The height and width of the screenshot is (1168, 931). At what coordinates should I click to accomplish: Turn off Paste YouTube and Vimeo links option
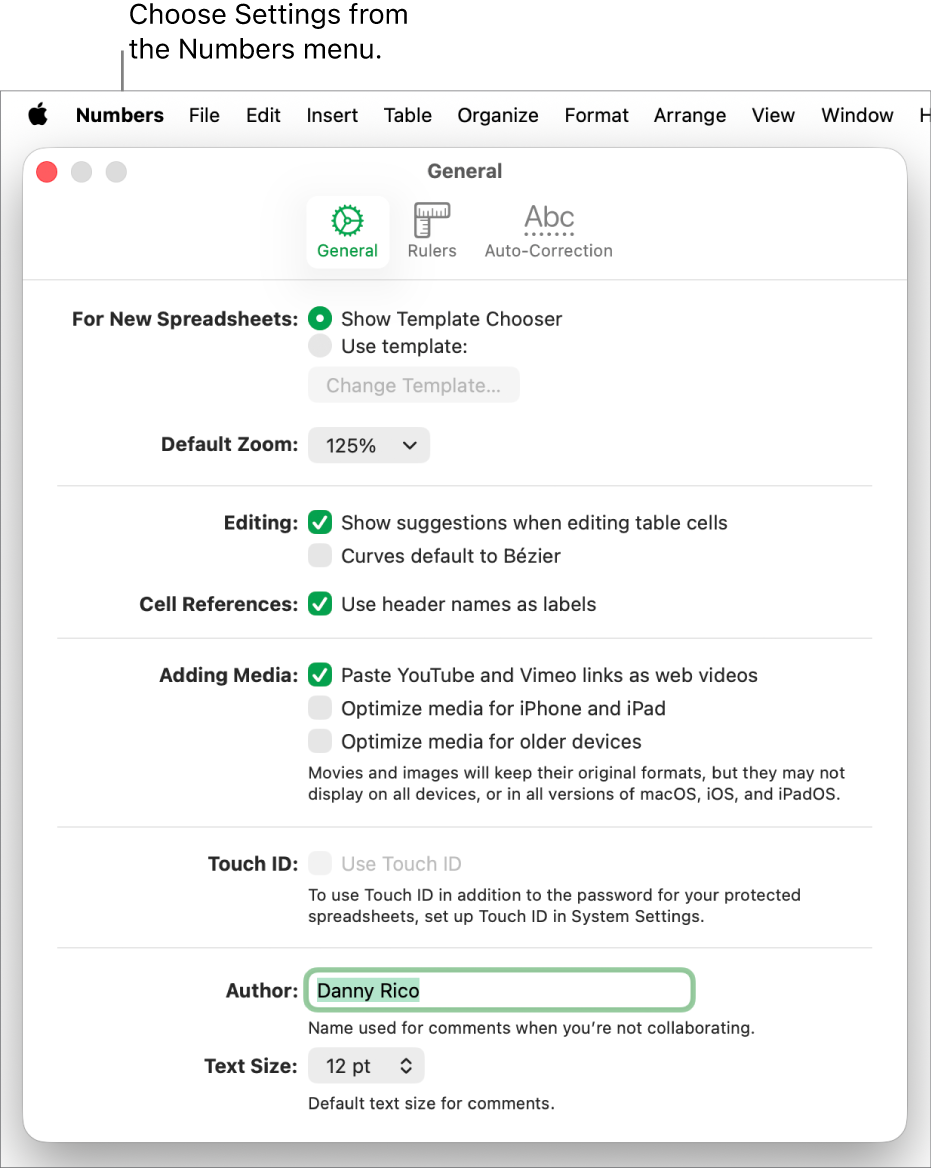pos(320,675)
